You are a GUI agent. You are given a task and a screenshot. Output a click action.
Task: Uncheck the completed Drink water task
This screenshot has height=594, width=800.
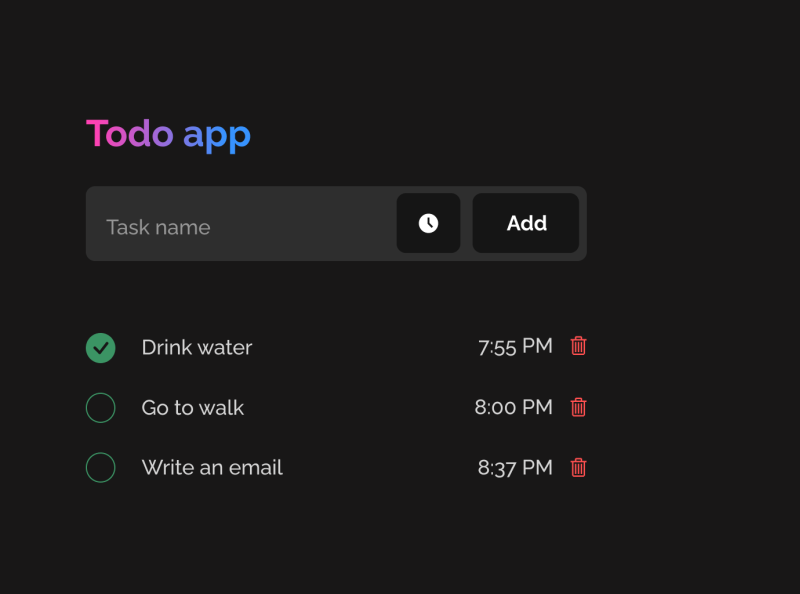[x=100, y=348]
